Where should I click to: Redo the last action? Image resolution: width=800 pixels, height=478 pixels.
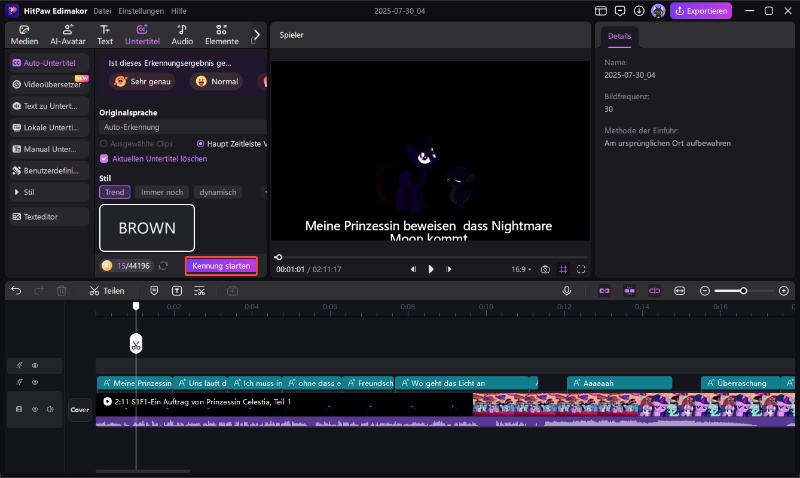click(x=39, y=291)
